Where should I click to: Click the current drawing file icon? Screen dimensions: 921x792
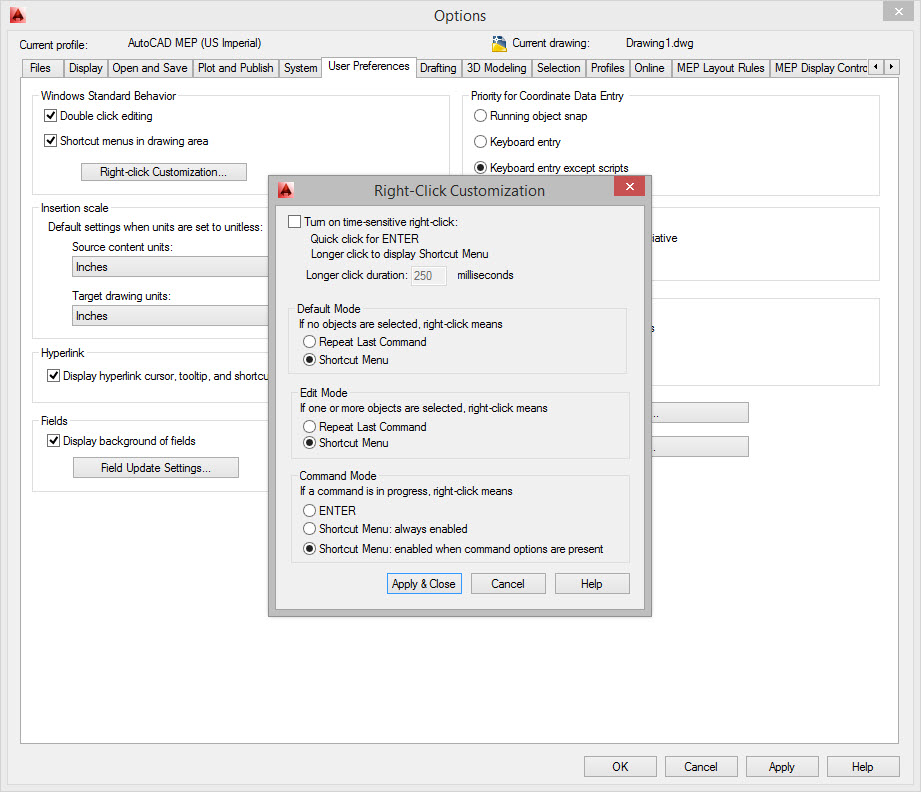(499, 43)
